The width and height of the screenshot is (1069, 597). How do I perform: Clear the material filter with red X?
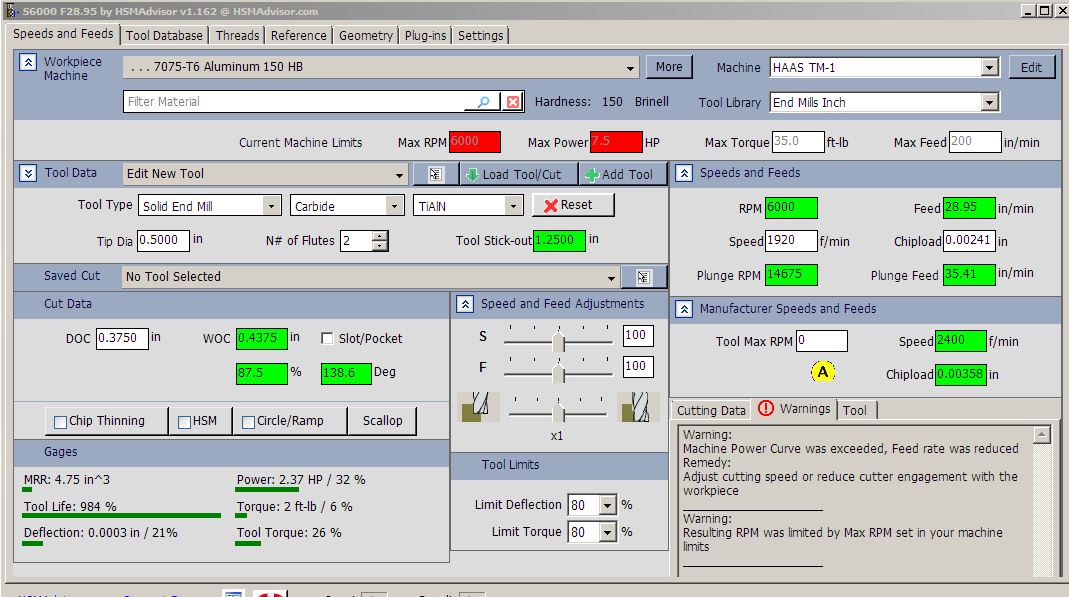click(512, 102)
